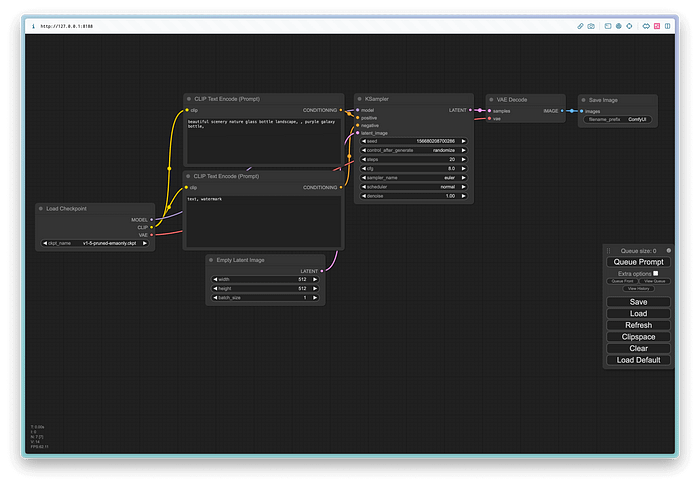Open ckpt_name checkpoint selector

click(x=95, y=243)
